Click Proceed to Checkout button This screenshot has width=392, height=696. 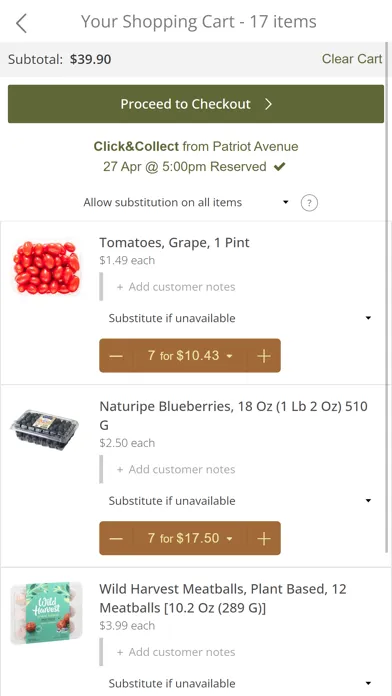pos(196,104)
